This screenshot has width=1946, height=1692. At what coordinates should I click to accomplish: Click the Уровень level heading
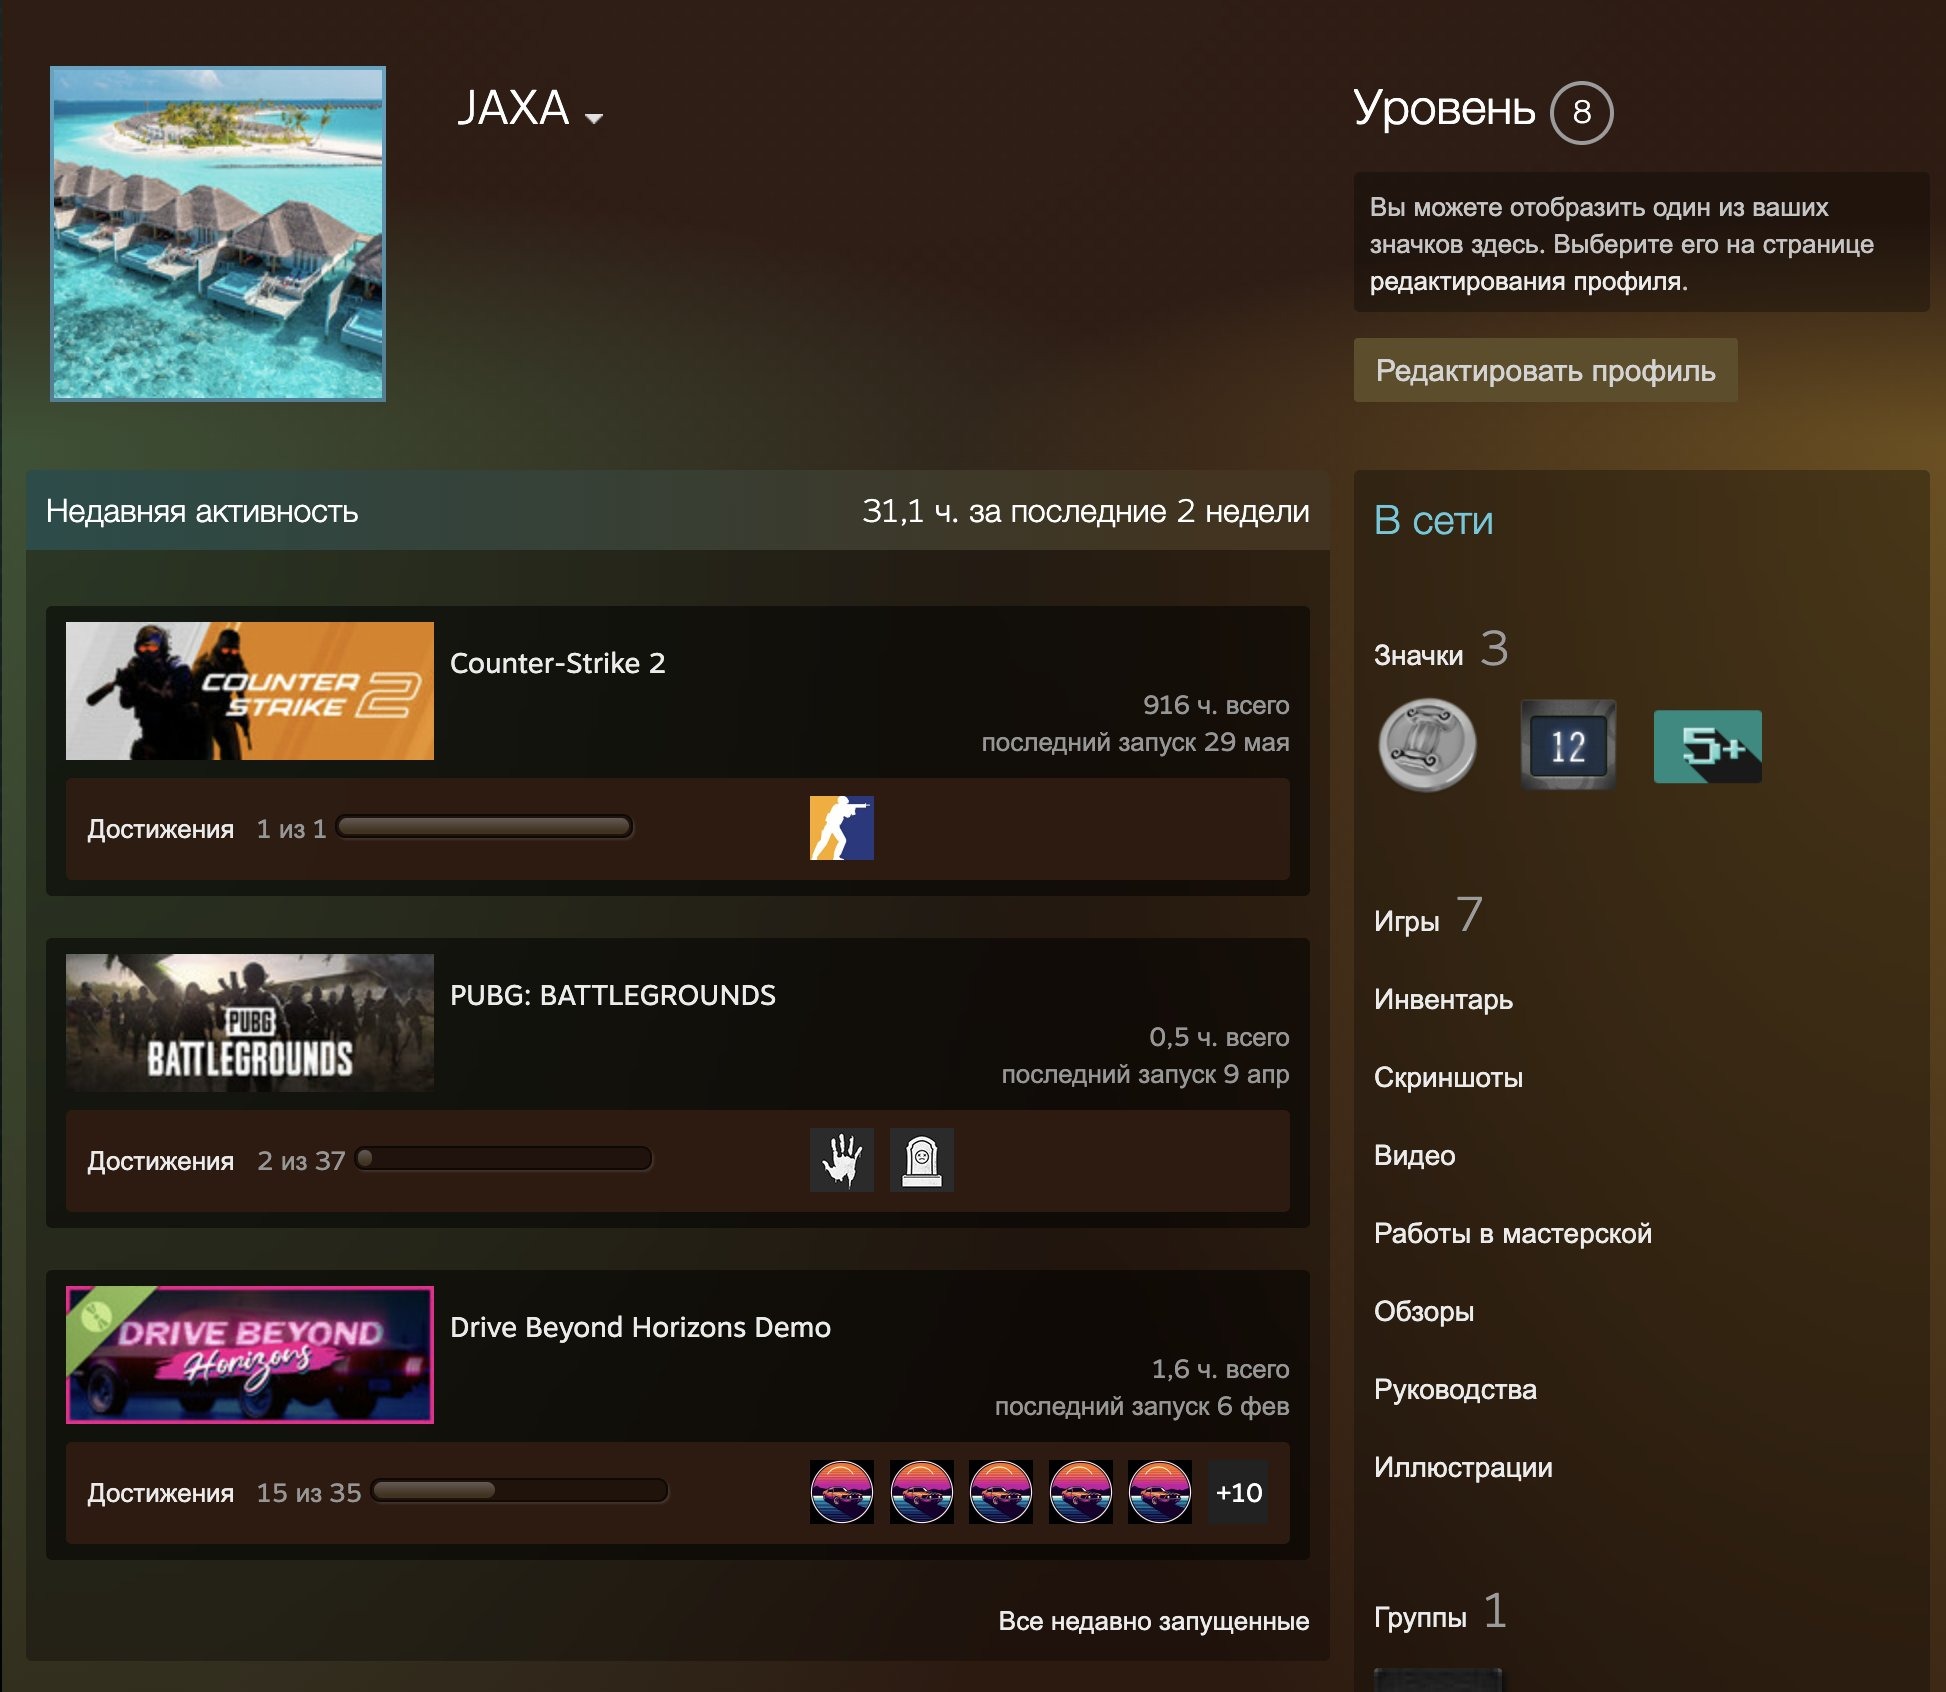pos(1444,108)
